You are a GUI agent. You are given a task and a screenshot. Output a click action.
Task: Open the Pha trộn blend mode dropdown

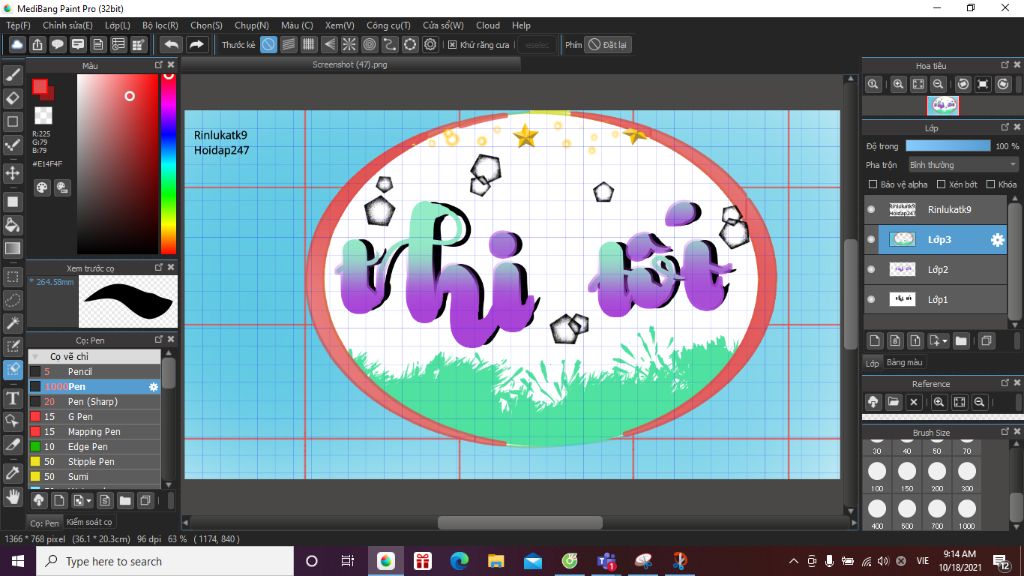point(962,165)
